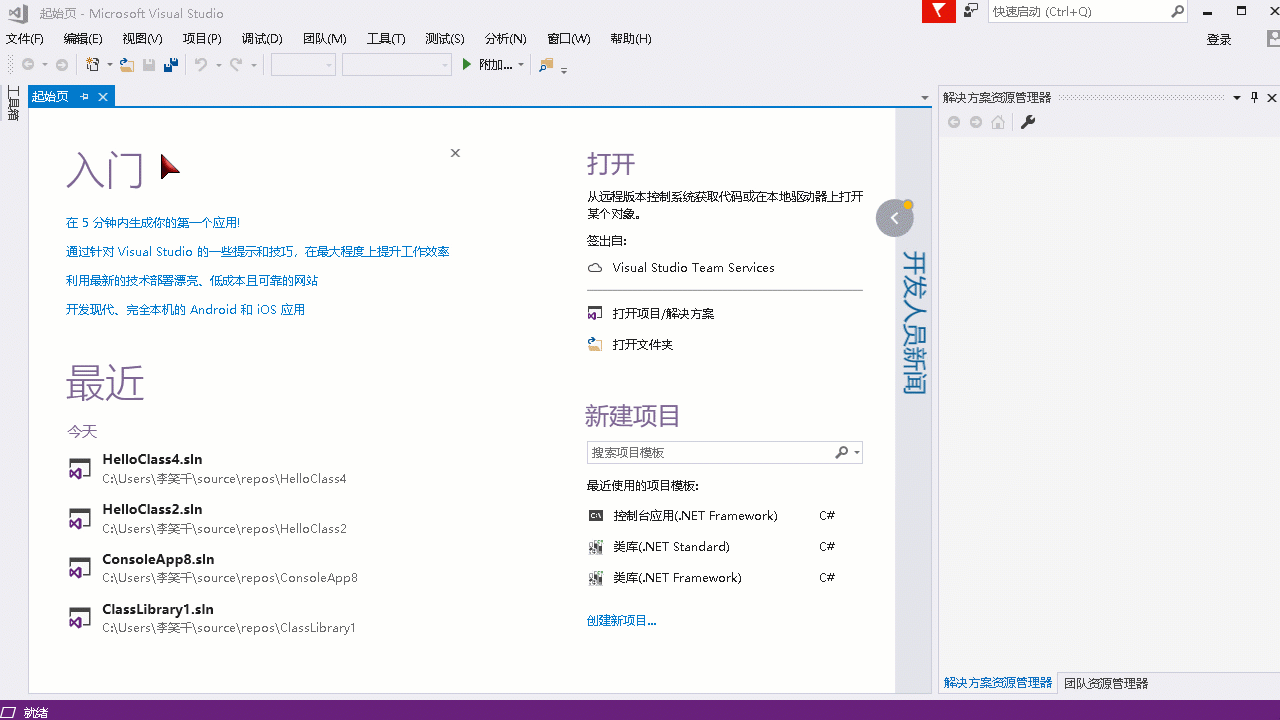Click the 打开项目/解决方案 link
The image size is (1280, 720).
pyautogui.click(x=663, y=314)
